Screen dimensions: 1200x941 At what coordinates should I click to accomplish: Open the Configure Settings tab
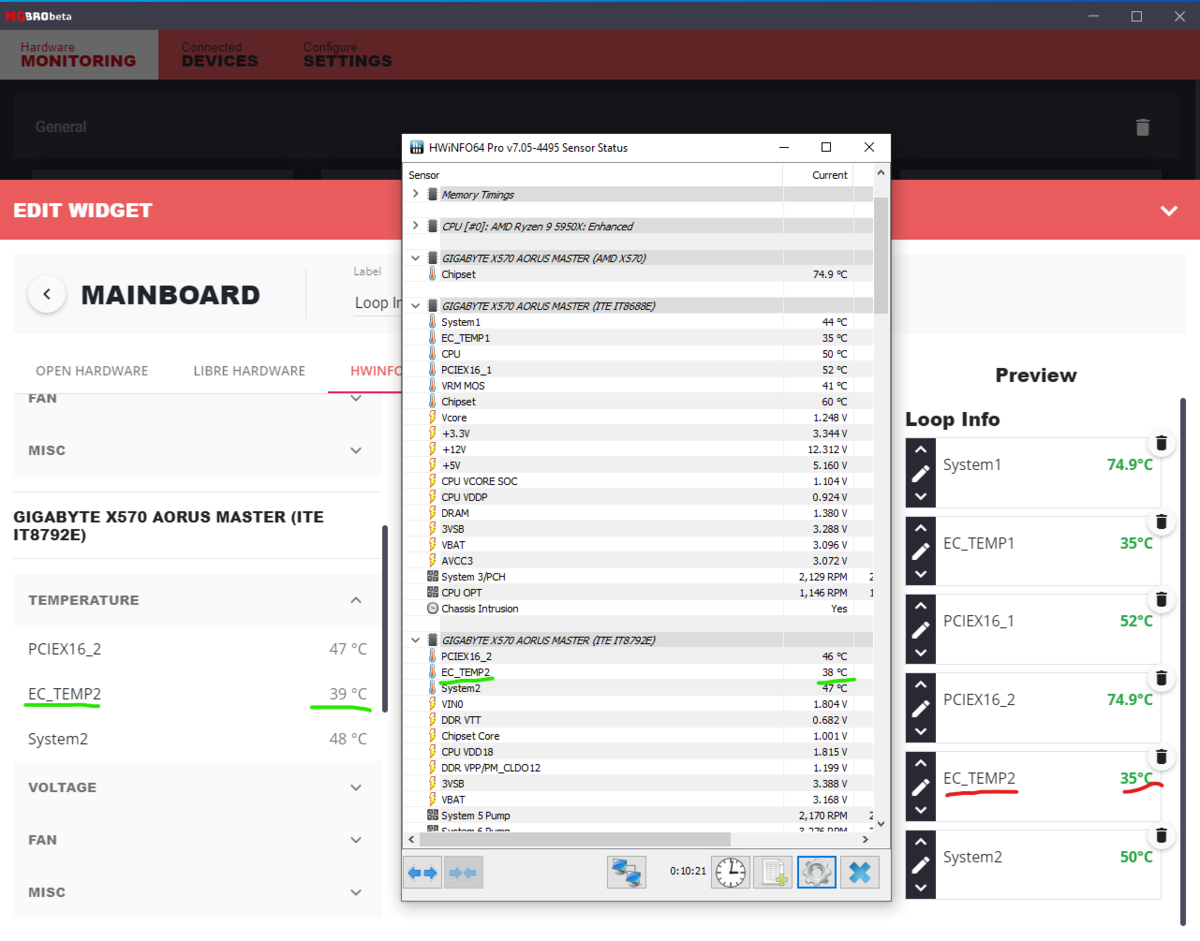tap(348, 55)
